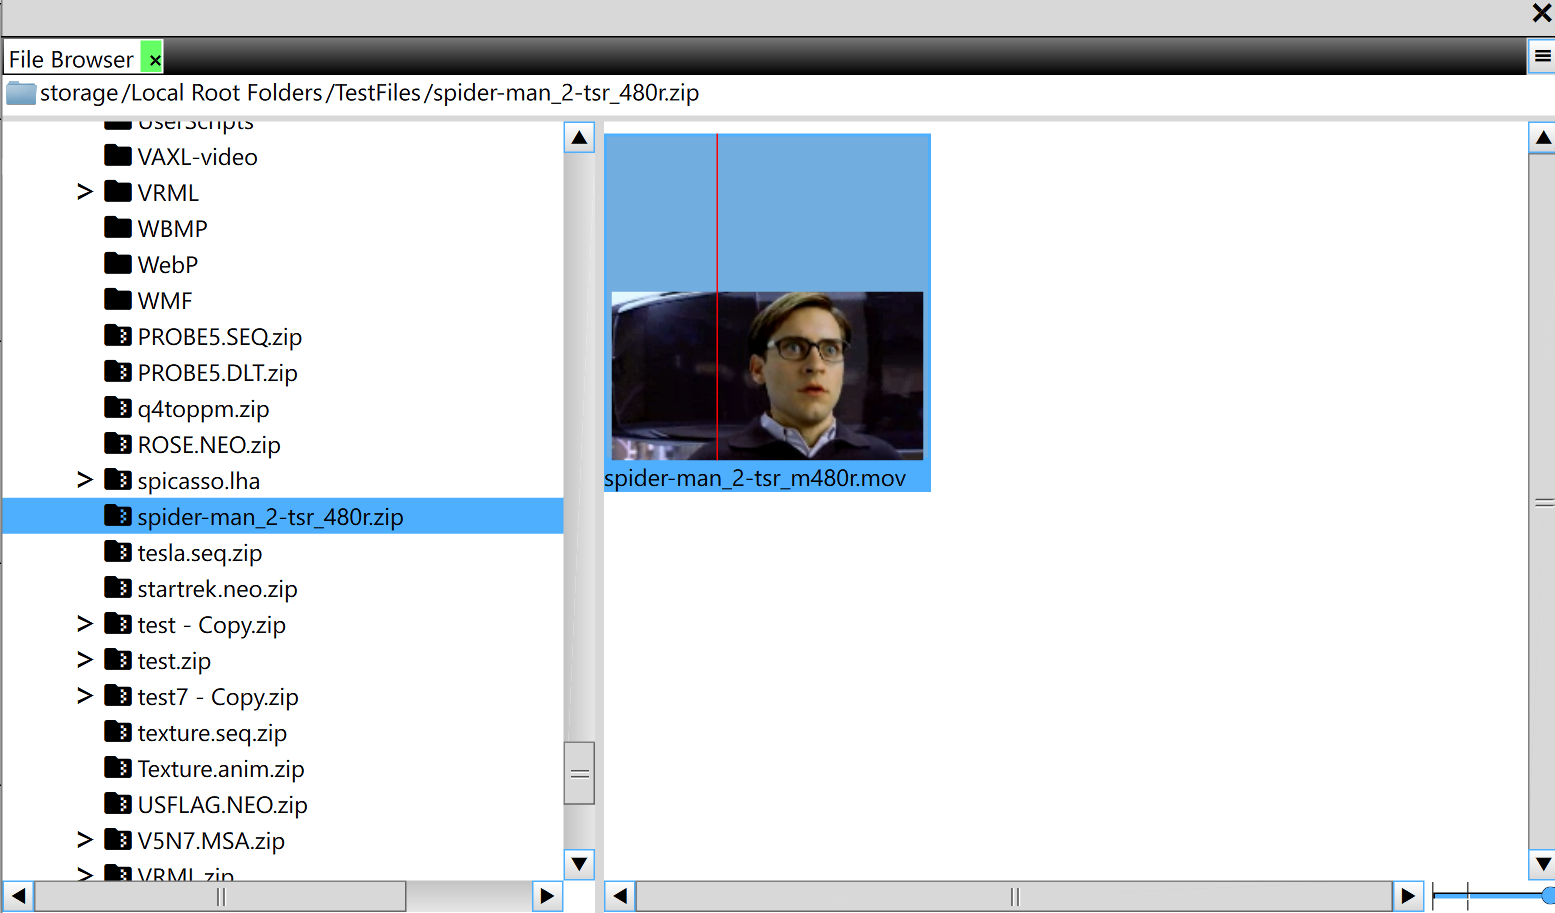Select Texture.anim.zip in the tree
The height and width of the screenshot is (913, 1555).
coord(220,769)
